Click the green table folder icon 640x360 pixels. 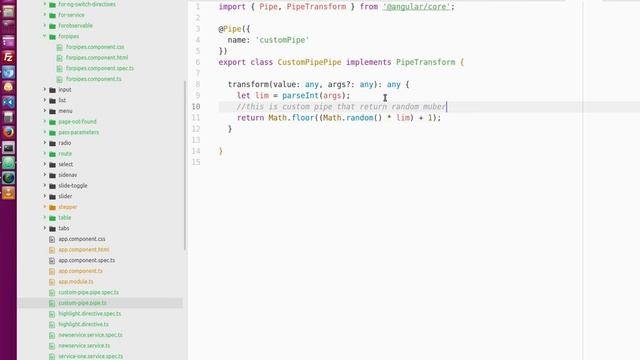[x=52, y=218]
